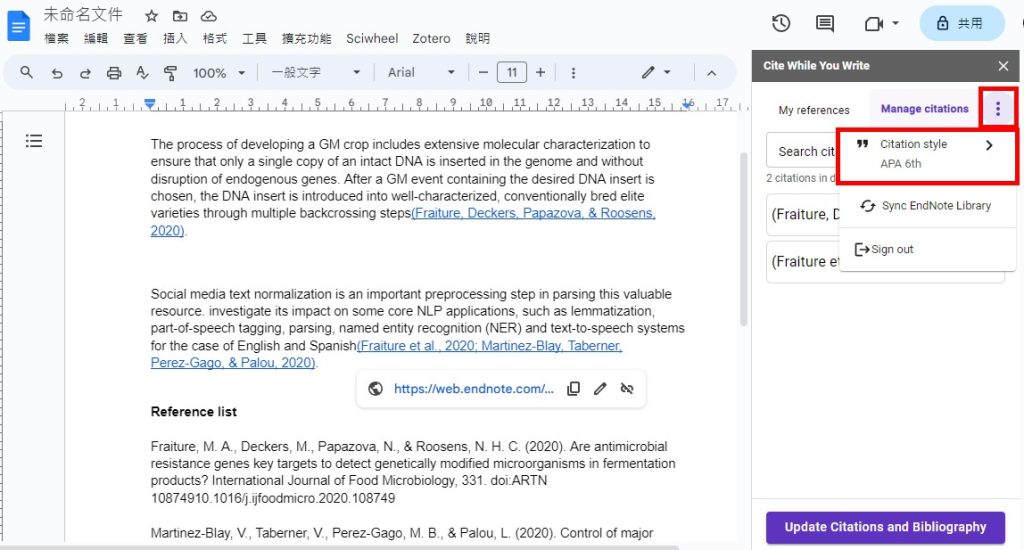1024x550 pixels.
Task: Search the menus magnifier icon
Action: click(26, 73)
